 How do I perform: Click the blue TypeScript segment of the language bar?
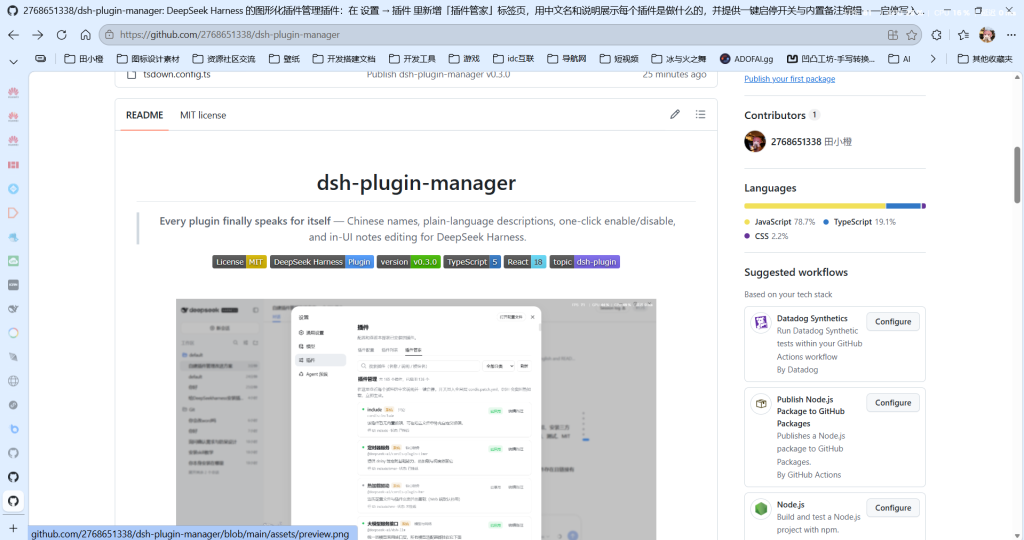903,206
